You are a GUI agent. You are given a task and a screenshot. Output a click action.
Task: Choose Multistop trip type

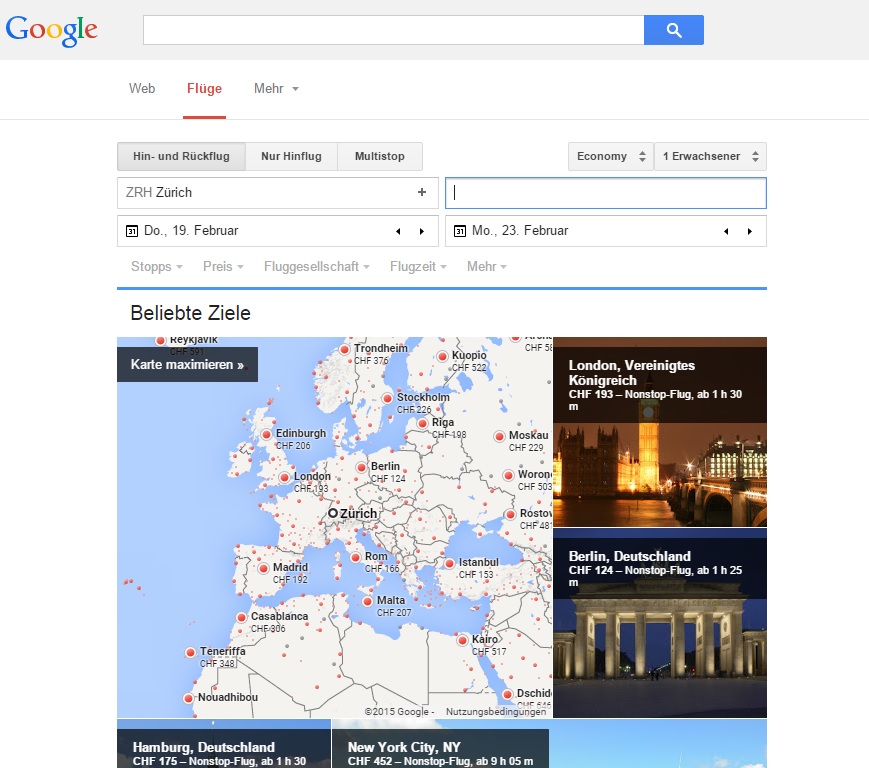(380, 156)
